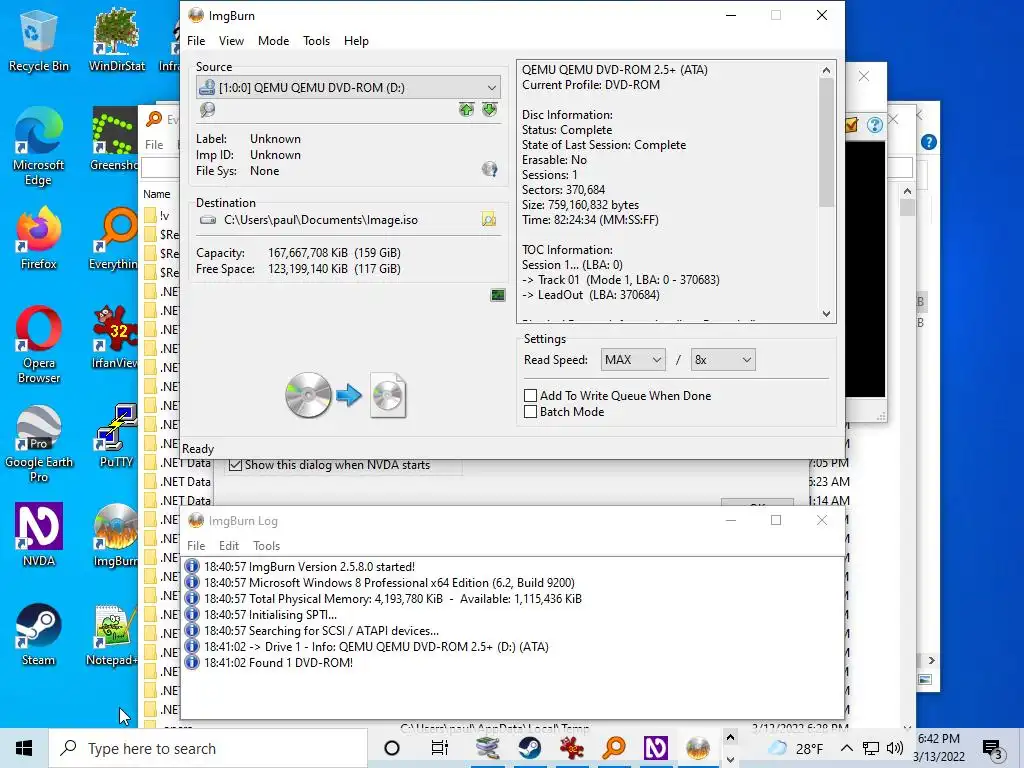Image resolution: width=1024 pixels, height=768 pixels.
Task: Browse for destination file using folder icon
Action: click(x=488, y=219)
